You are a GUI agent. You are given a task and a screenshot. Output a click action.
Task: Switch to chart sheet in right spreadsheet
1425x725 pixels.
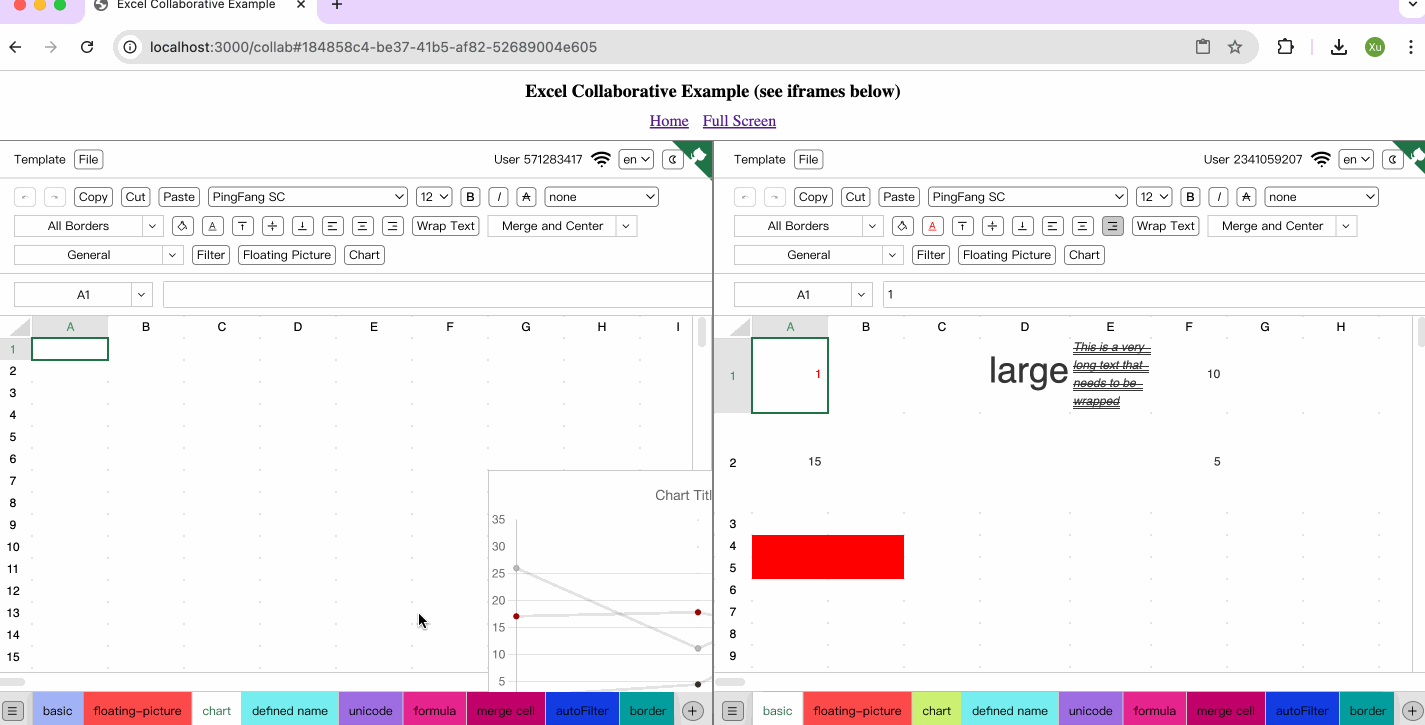(937, 711)
